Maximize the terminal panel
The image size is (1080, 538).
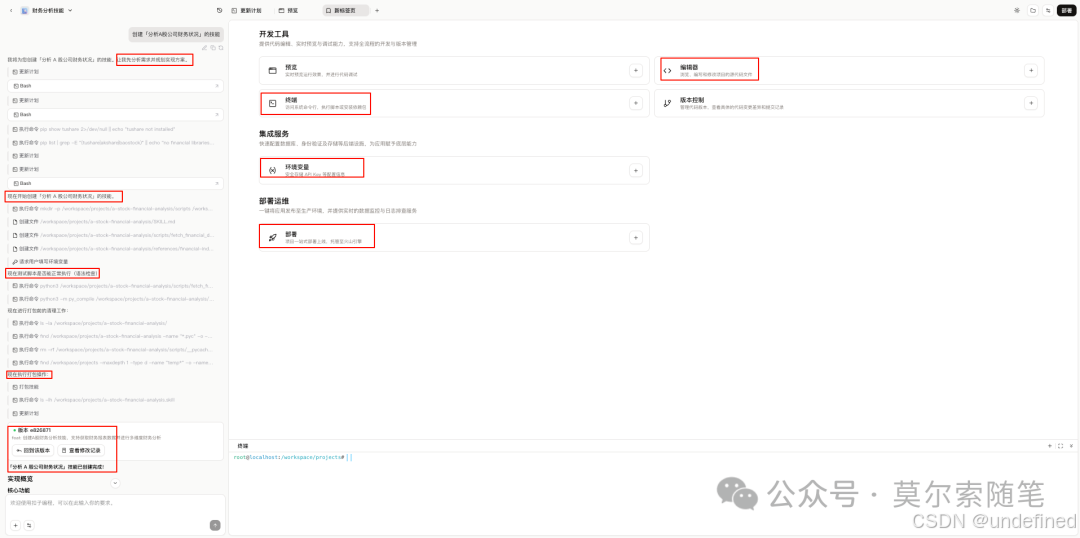[1060, 446]
